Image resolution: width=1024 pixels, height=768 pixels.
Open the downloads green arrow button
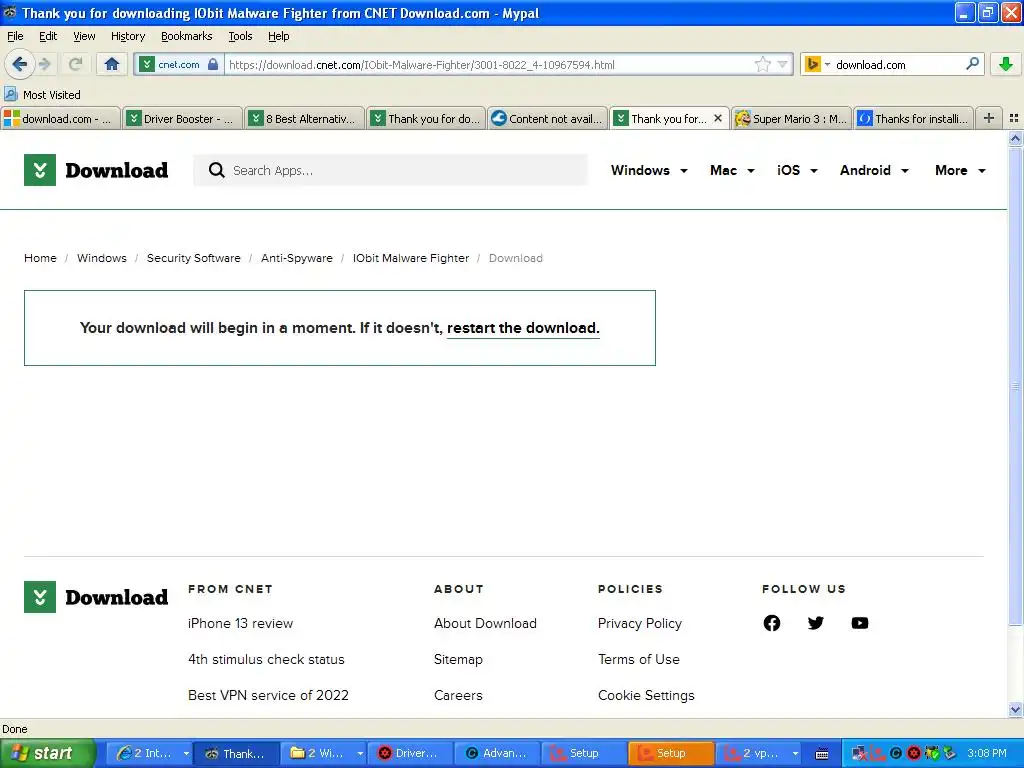click(1006, 64)
